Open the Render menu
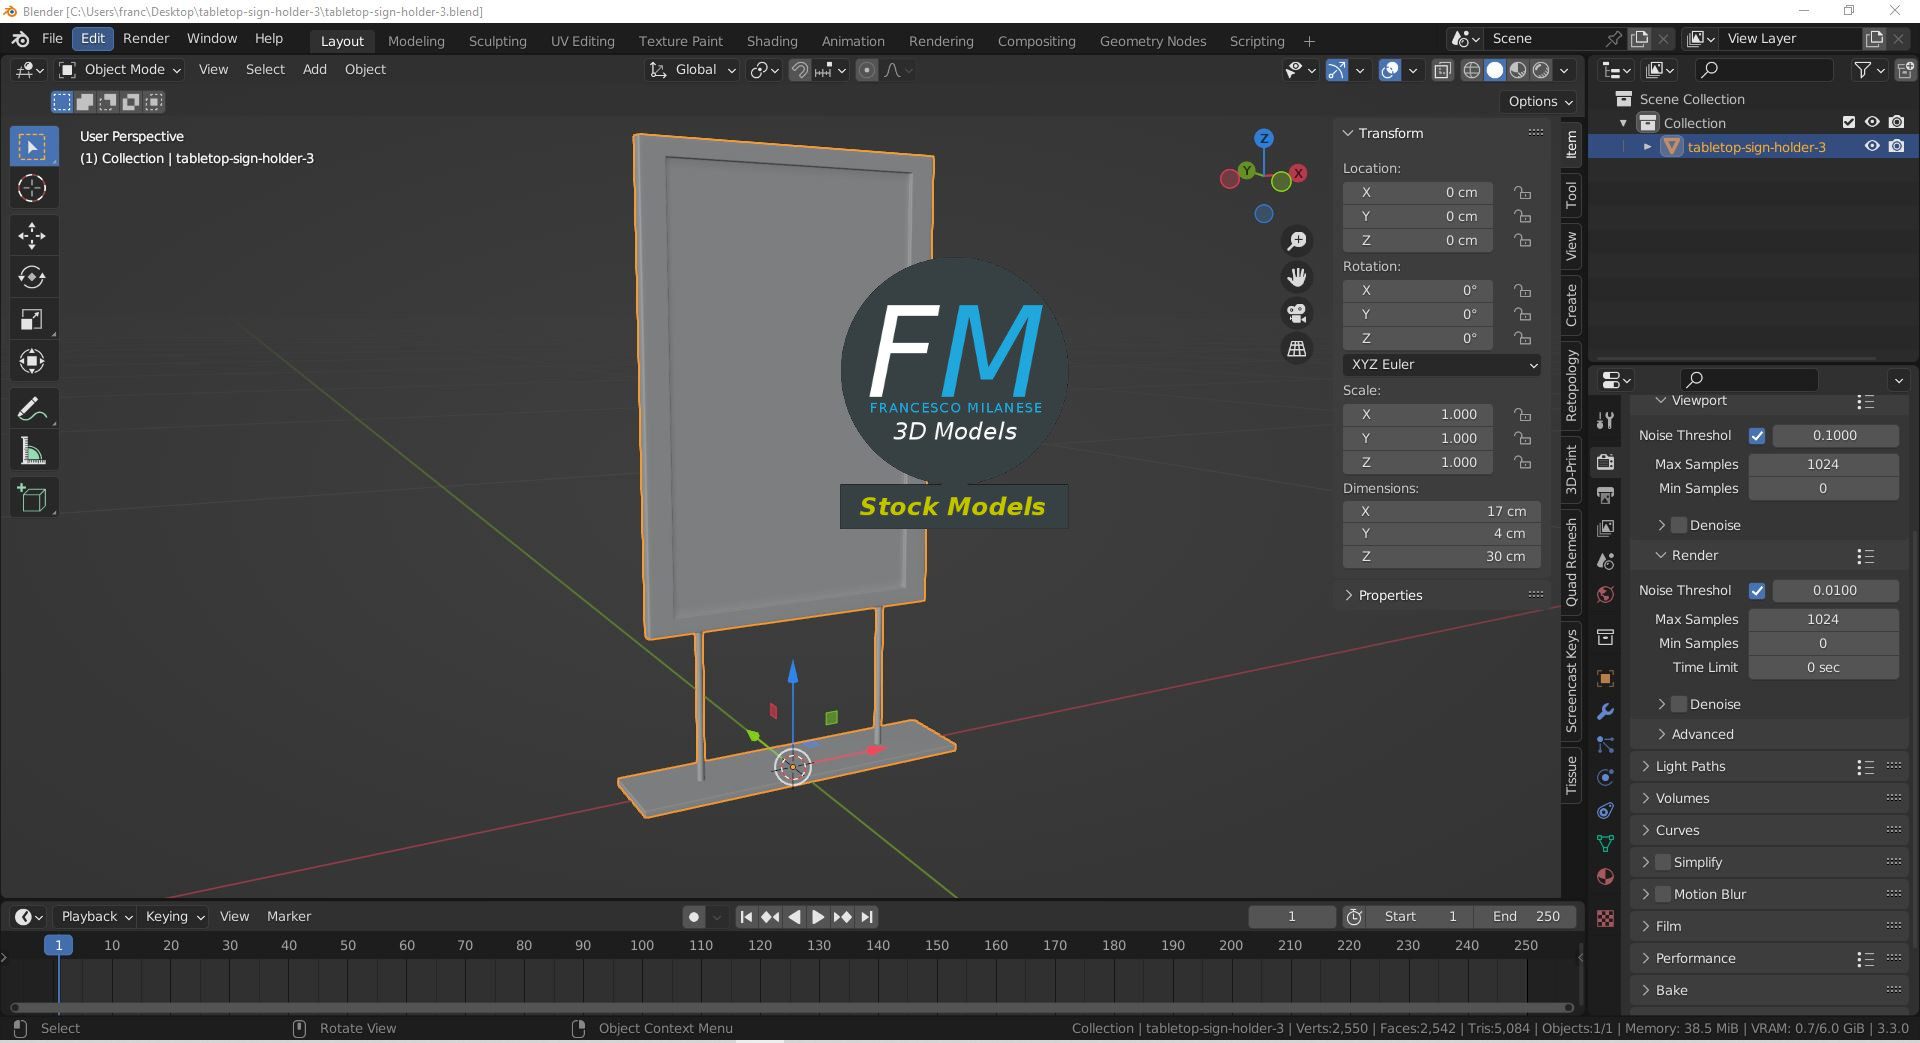This screenshot has width=1920, height=1043. click(146, 38)
